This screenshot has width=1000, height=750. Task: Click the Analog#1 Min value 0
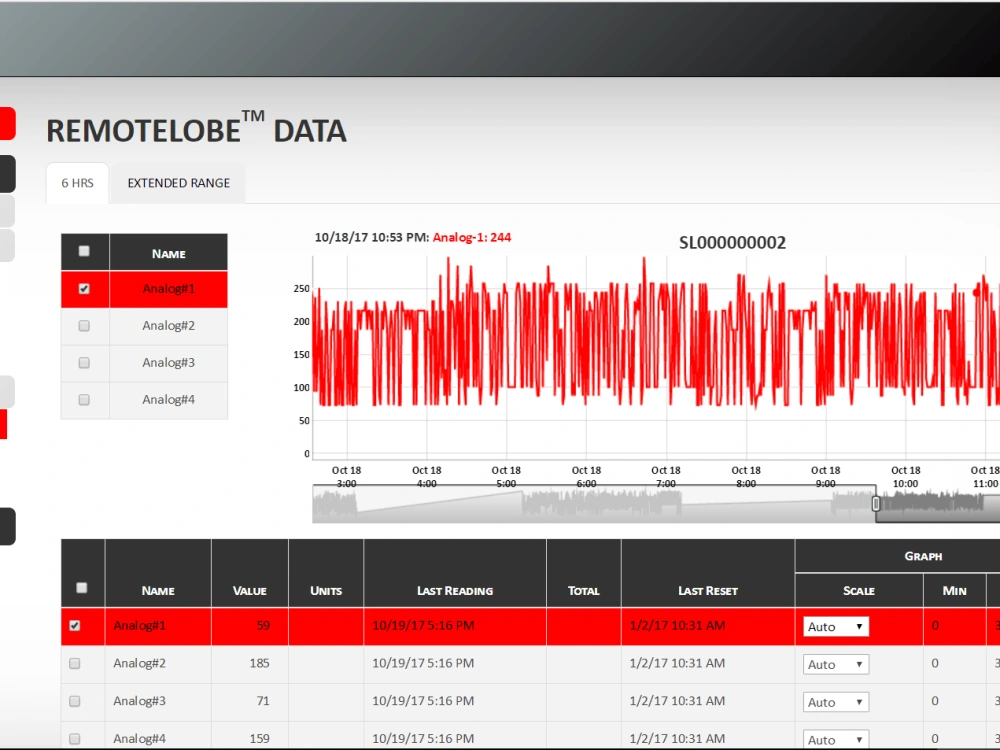click(935, 626)
